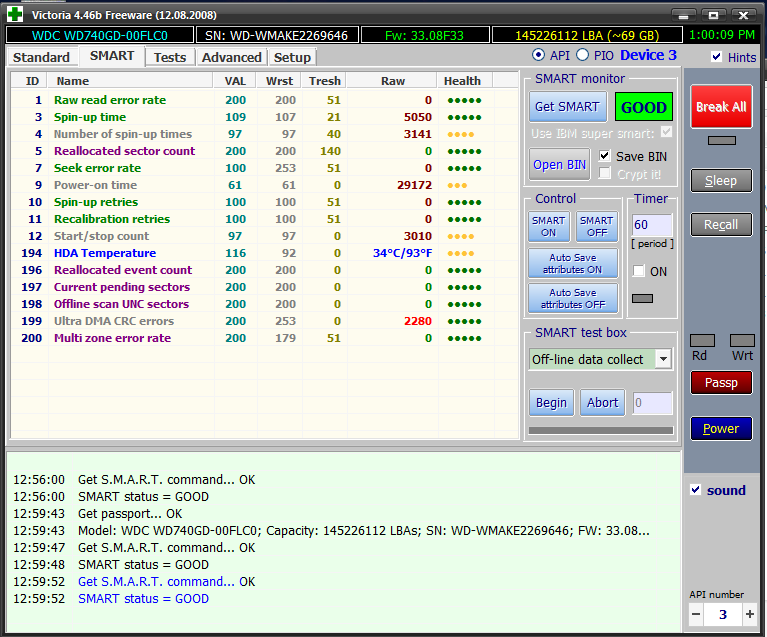This screenshot has height=637, width=767.
Task: Click Auto Save attributes OFF
Action: [x=572, y=298]
